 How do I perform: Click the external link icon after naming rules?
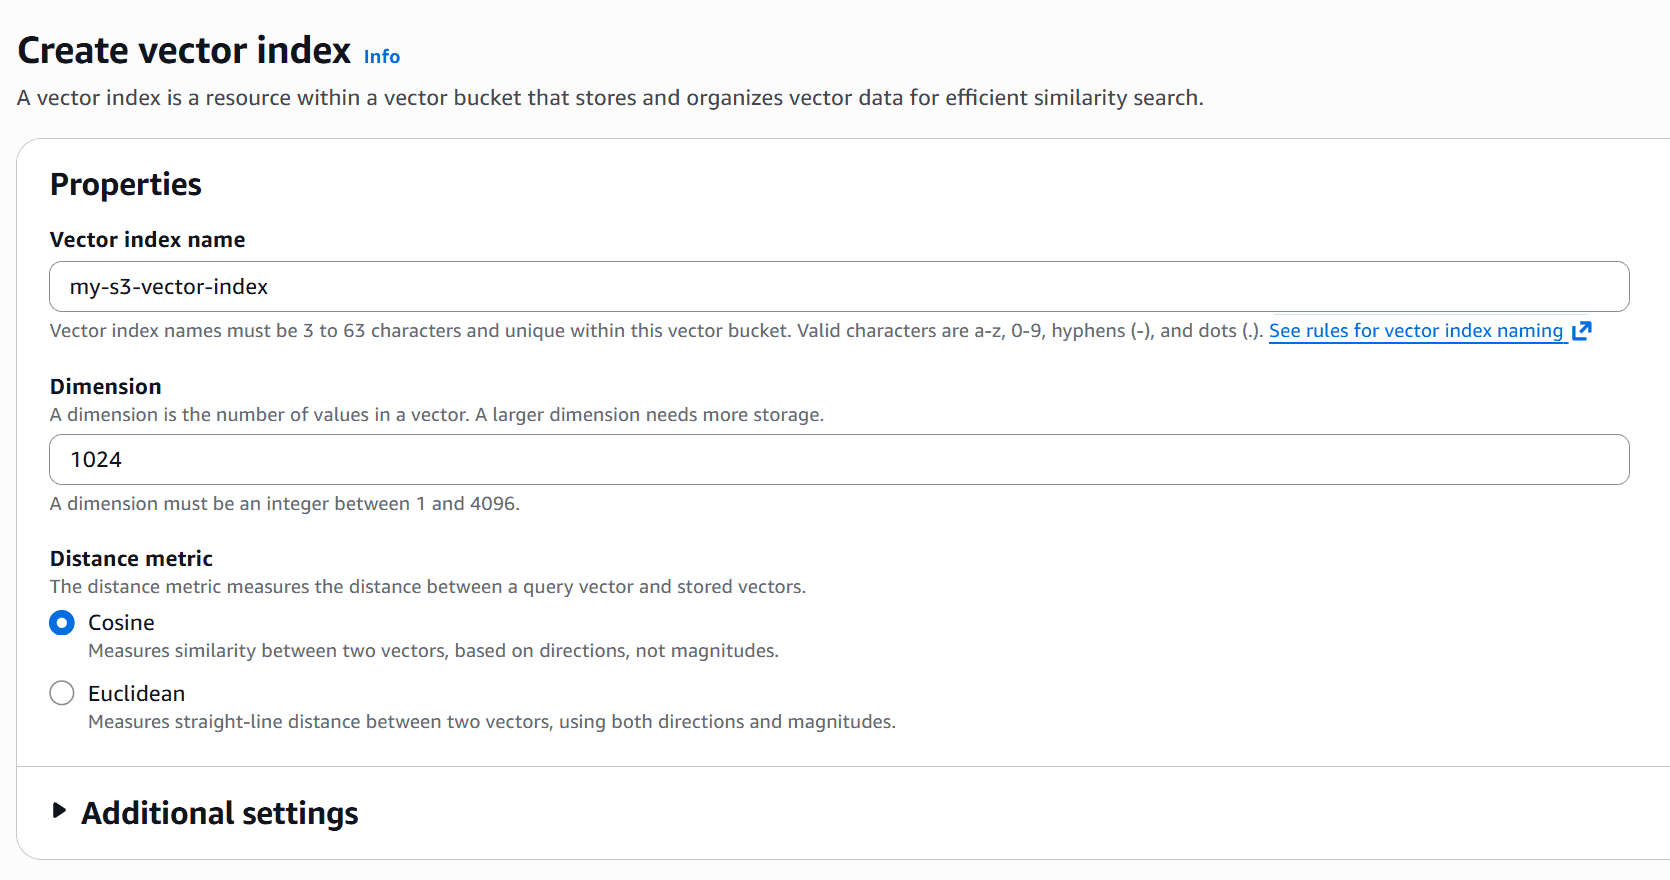1581,331
